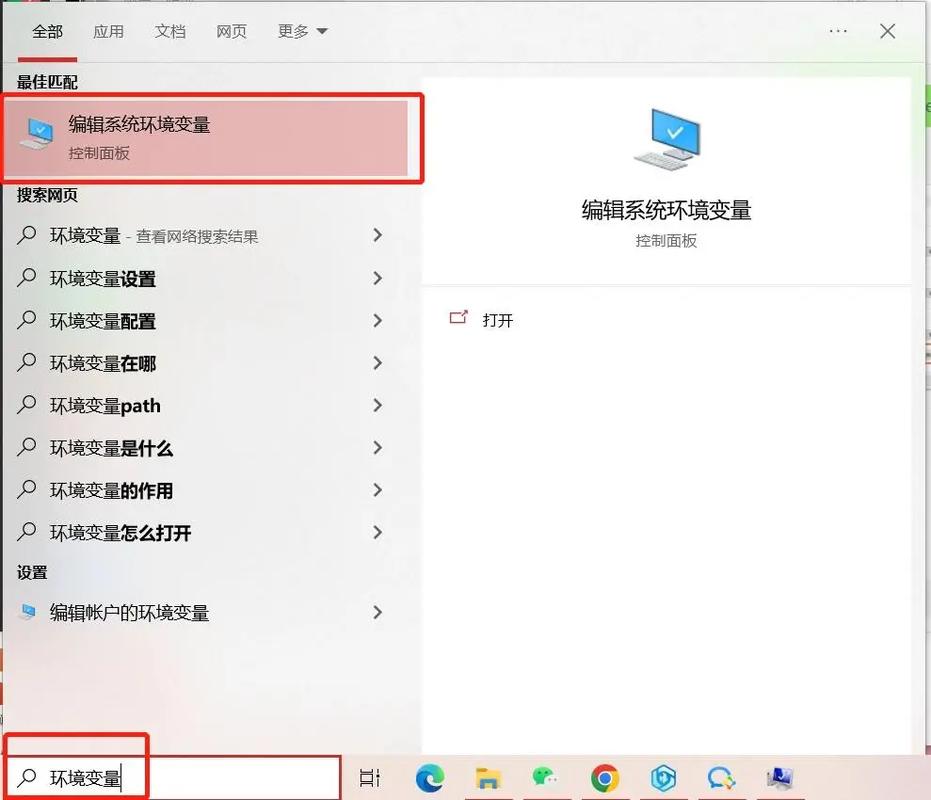Click 打开 to open environment variables

click(x=498, y=319)
